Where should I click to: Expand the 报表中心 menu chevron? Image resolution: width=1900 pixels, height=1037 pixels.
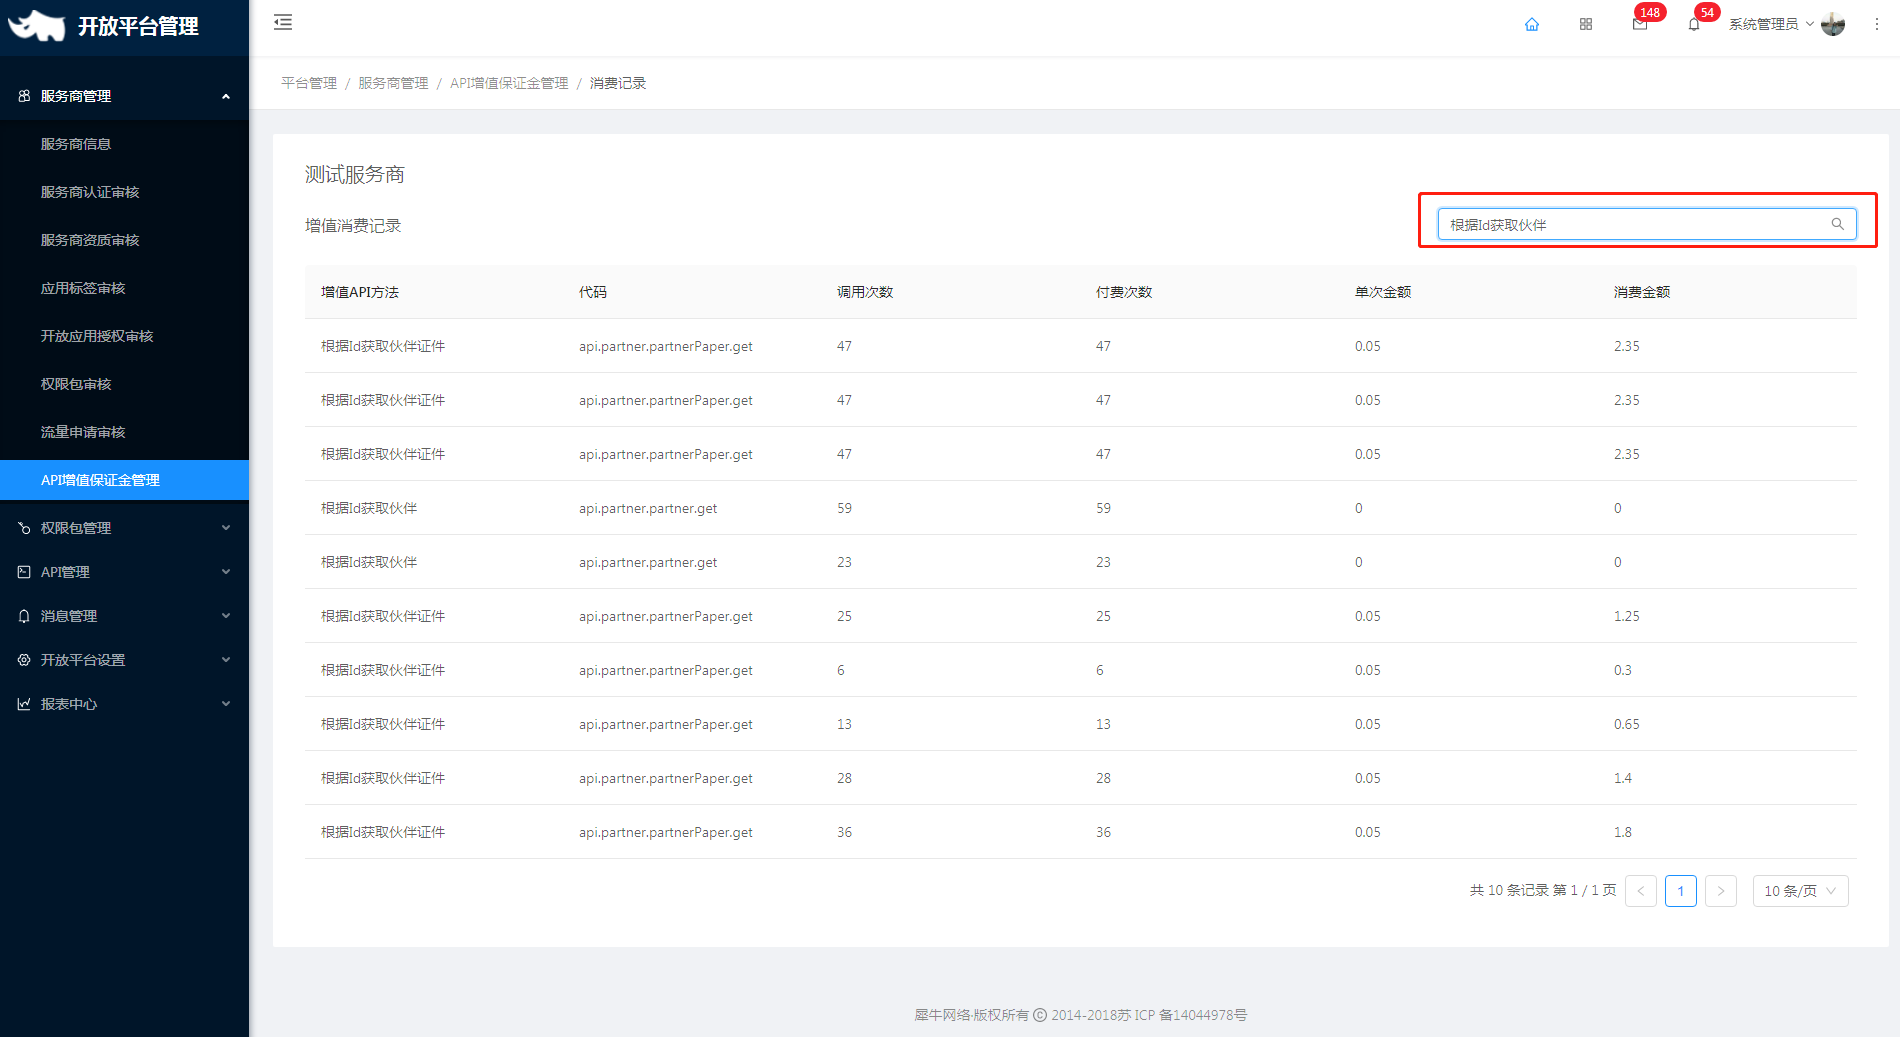point(226,704)
